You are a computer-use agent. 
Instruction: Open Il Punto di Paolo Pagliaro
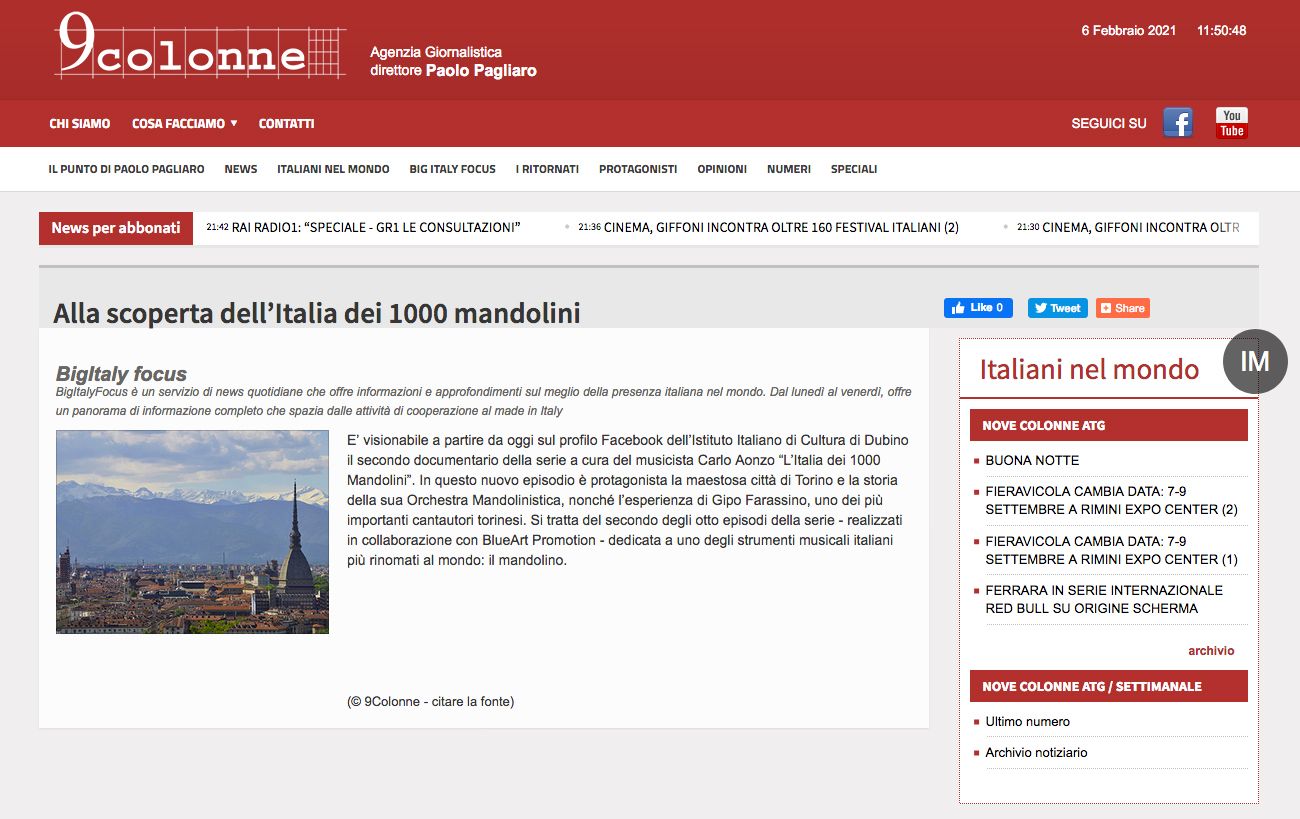click(x=126, y=169)
